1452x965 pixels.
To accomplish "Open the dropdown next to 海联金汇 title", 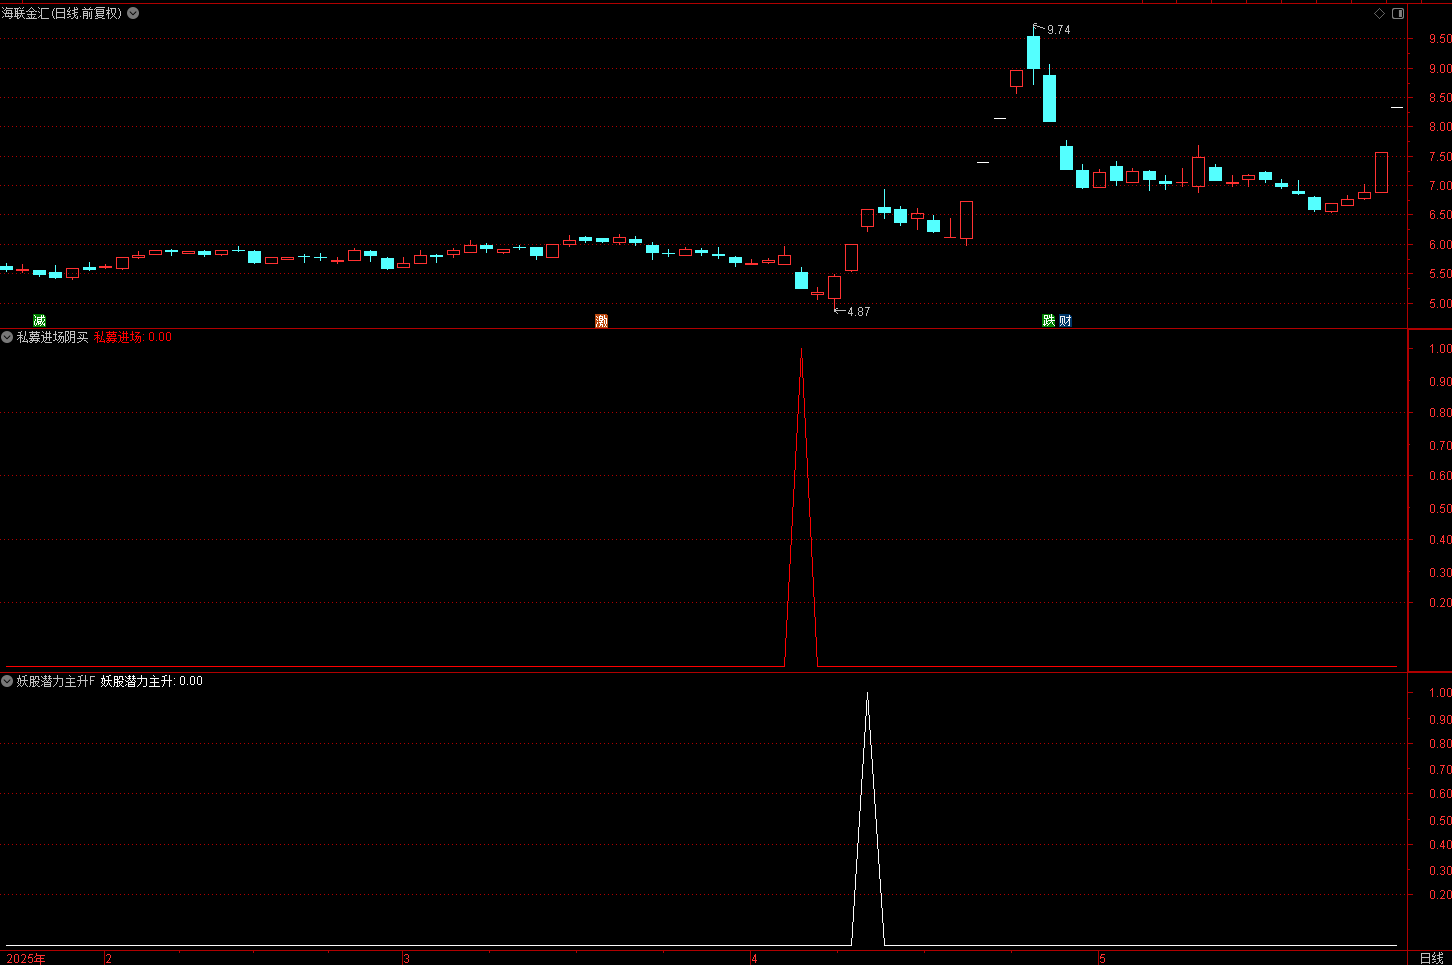I will pos(133,13).
